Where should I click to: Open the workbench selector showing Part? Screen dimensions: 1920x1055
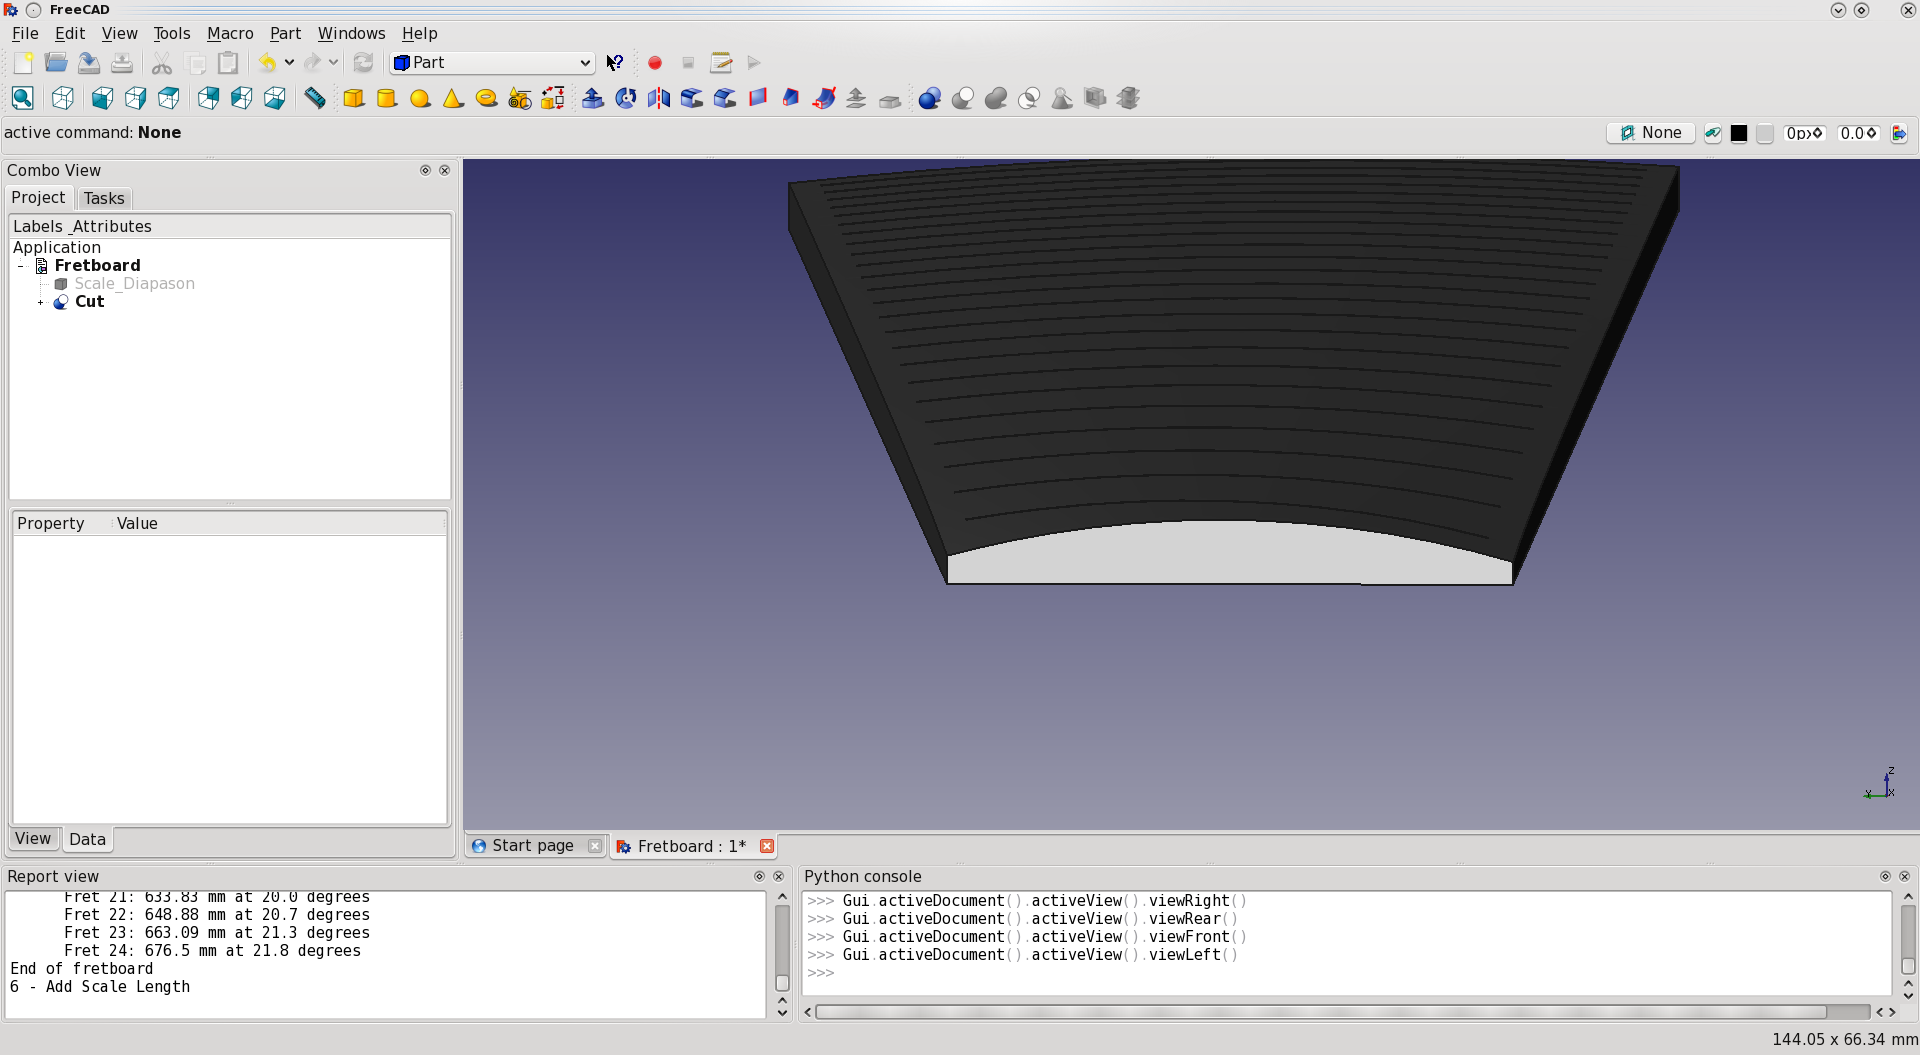point(492,63)
